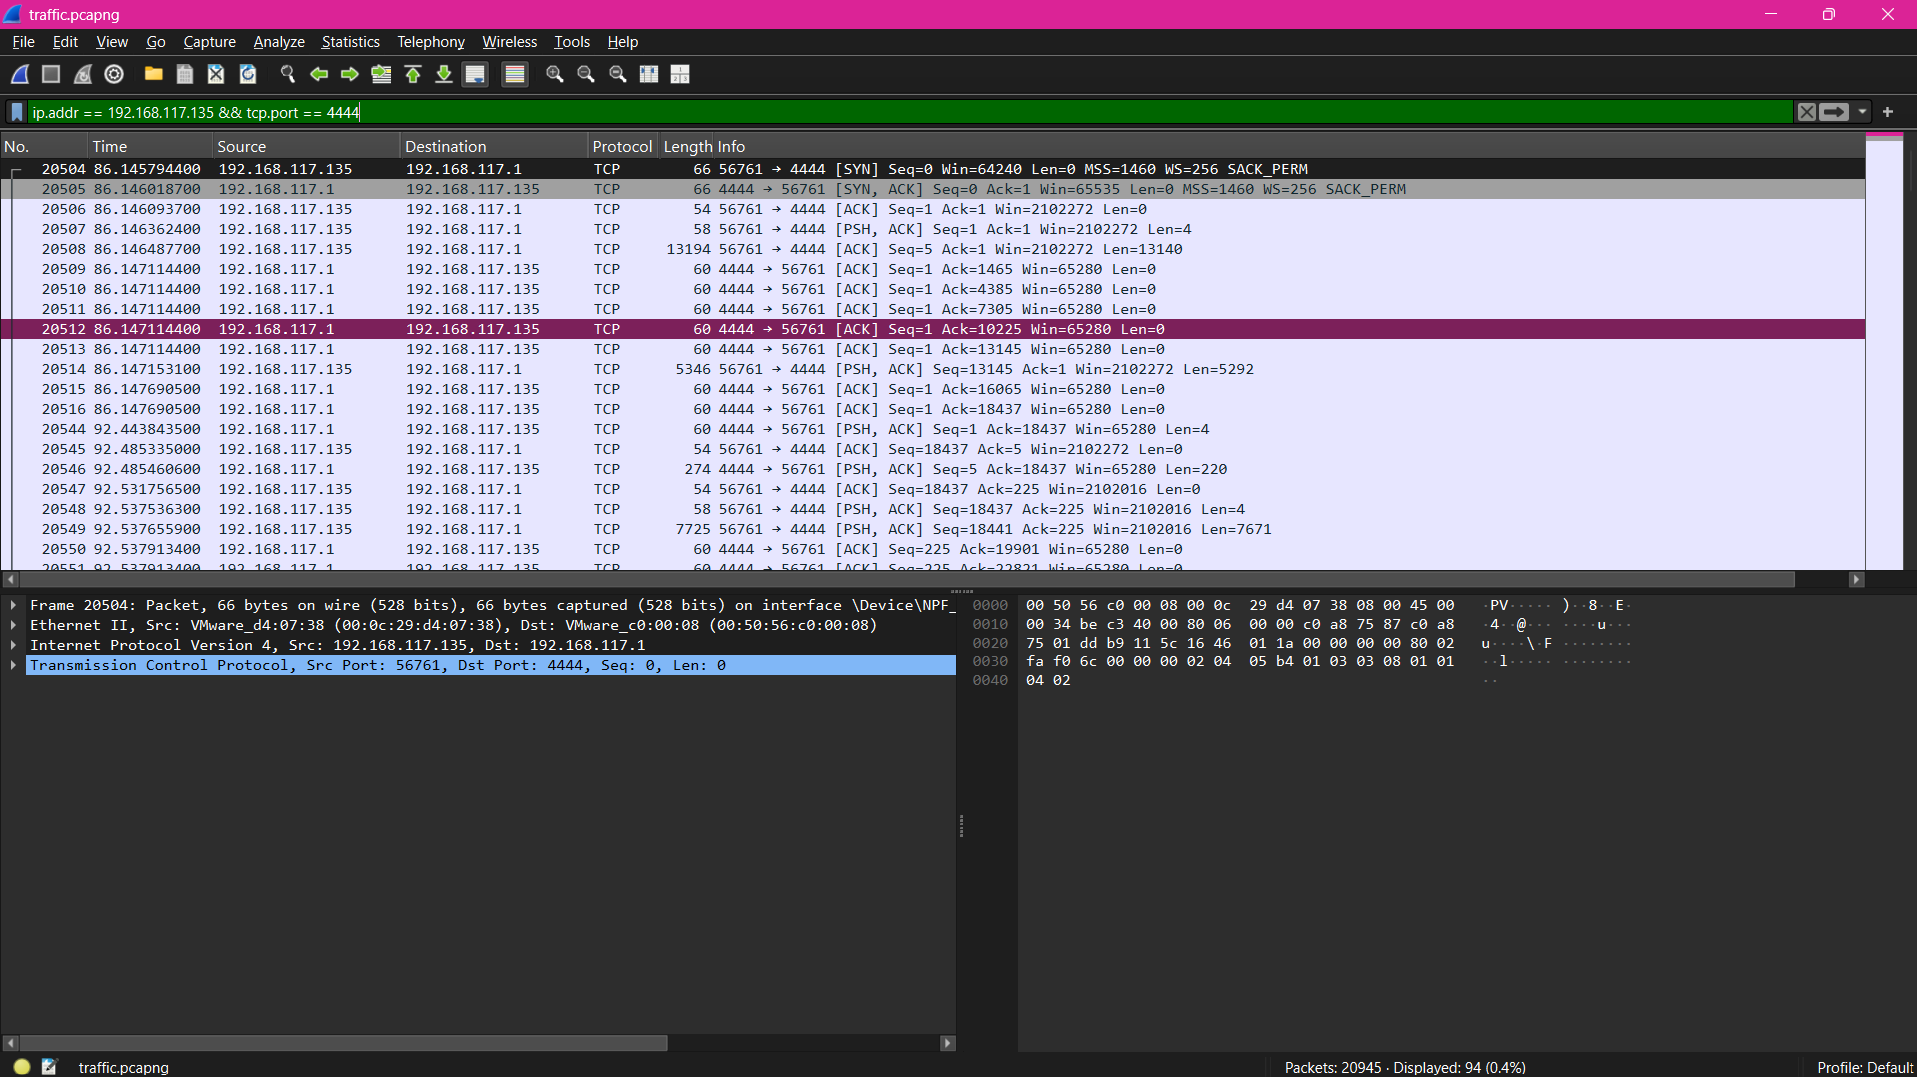Sort packets by the Time column
The height and width of the screenshot is (1077, 1917).
point(150,146)
